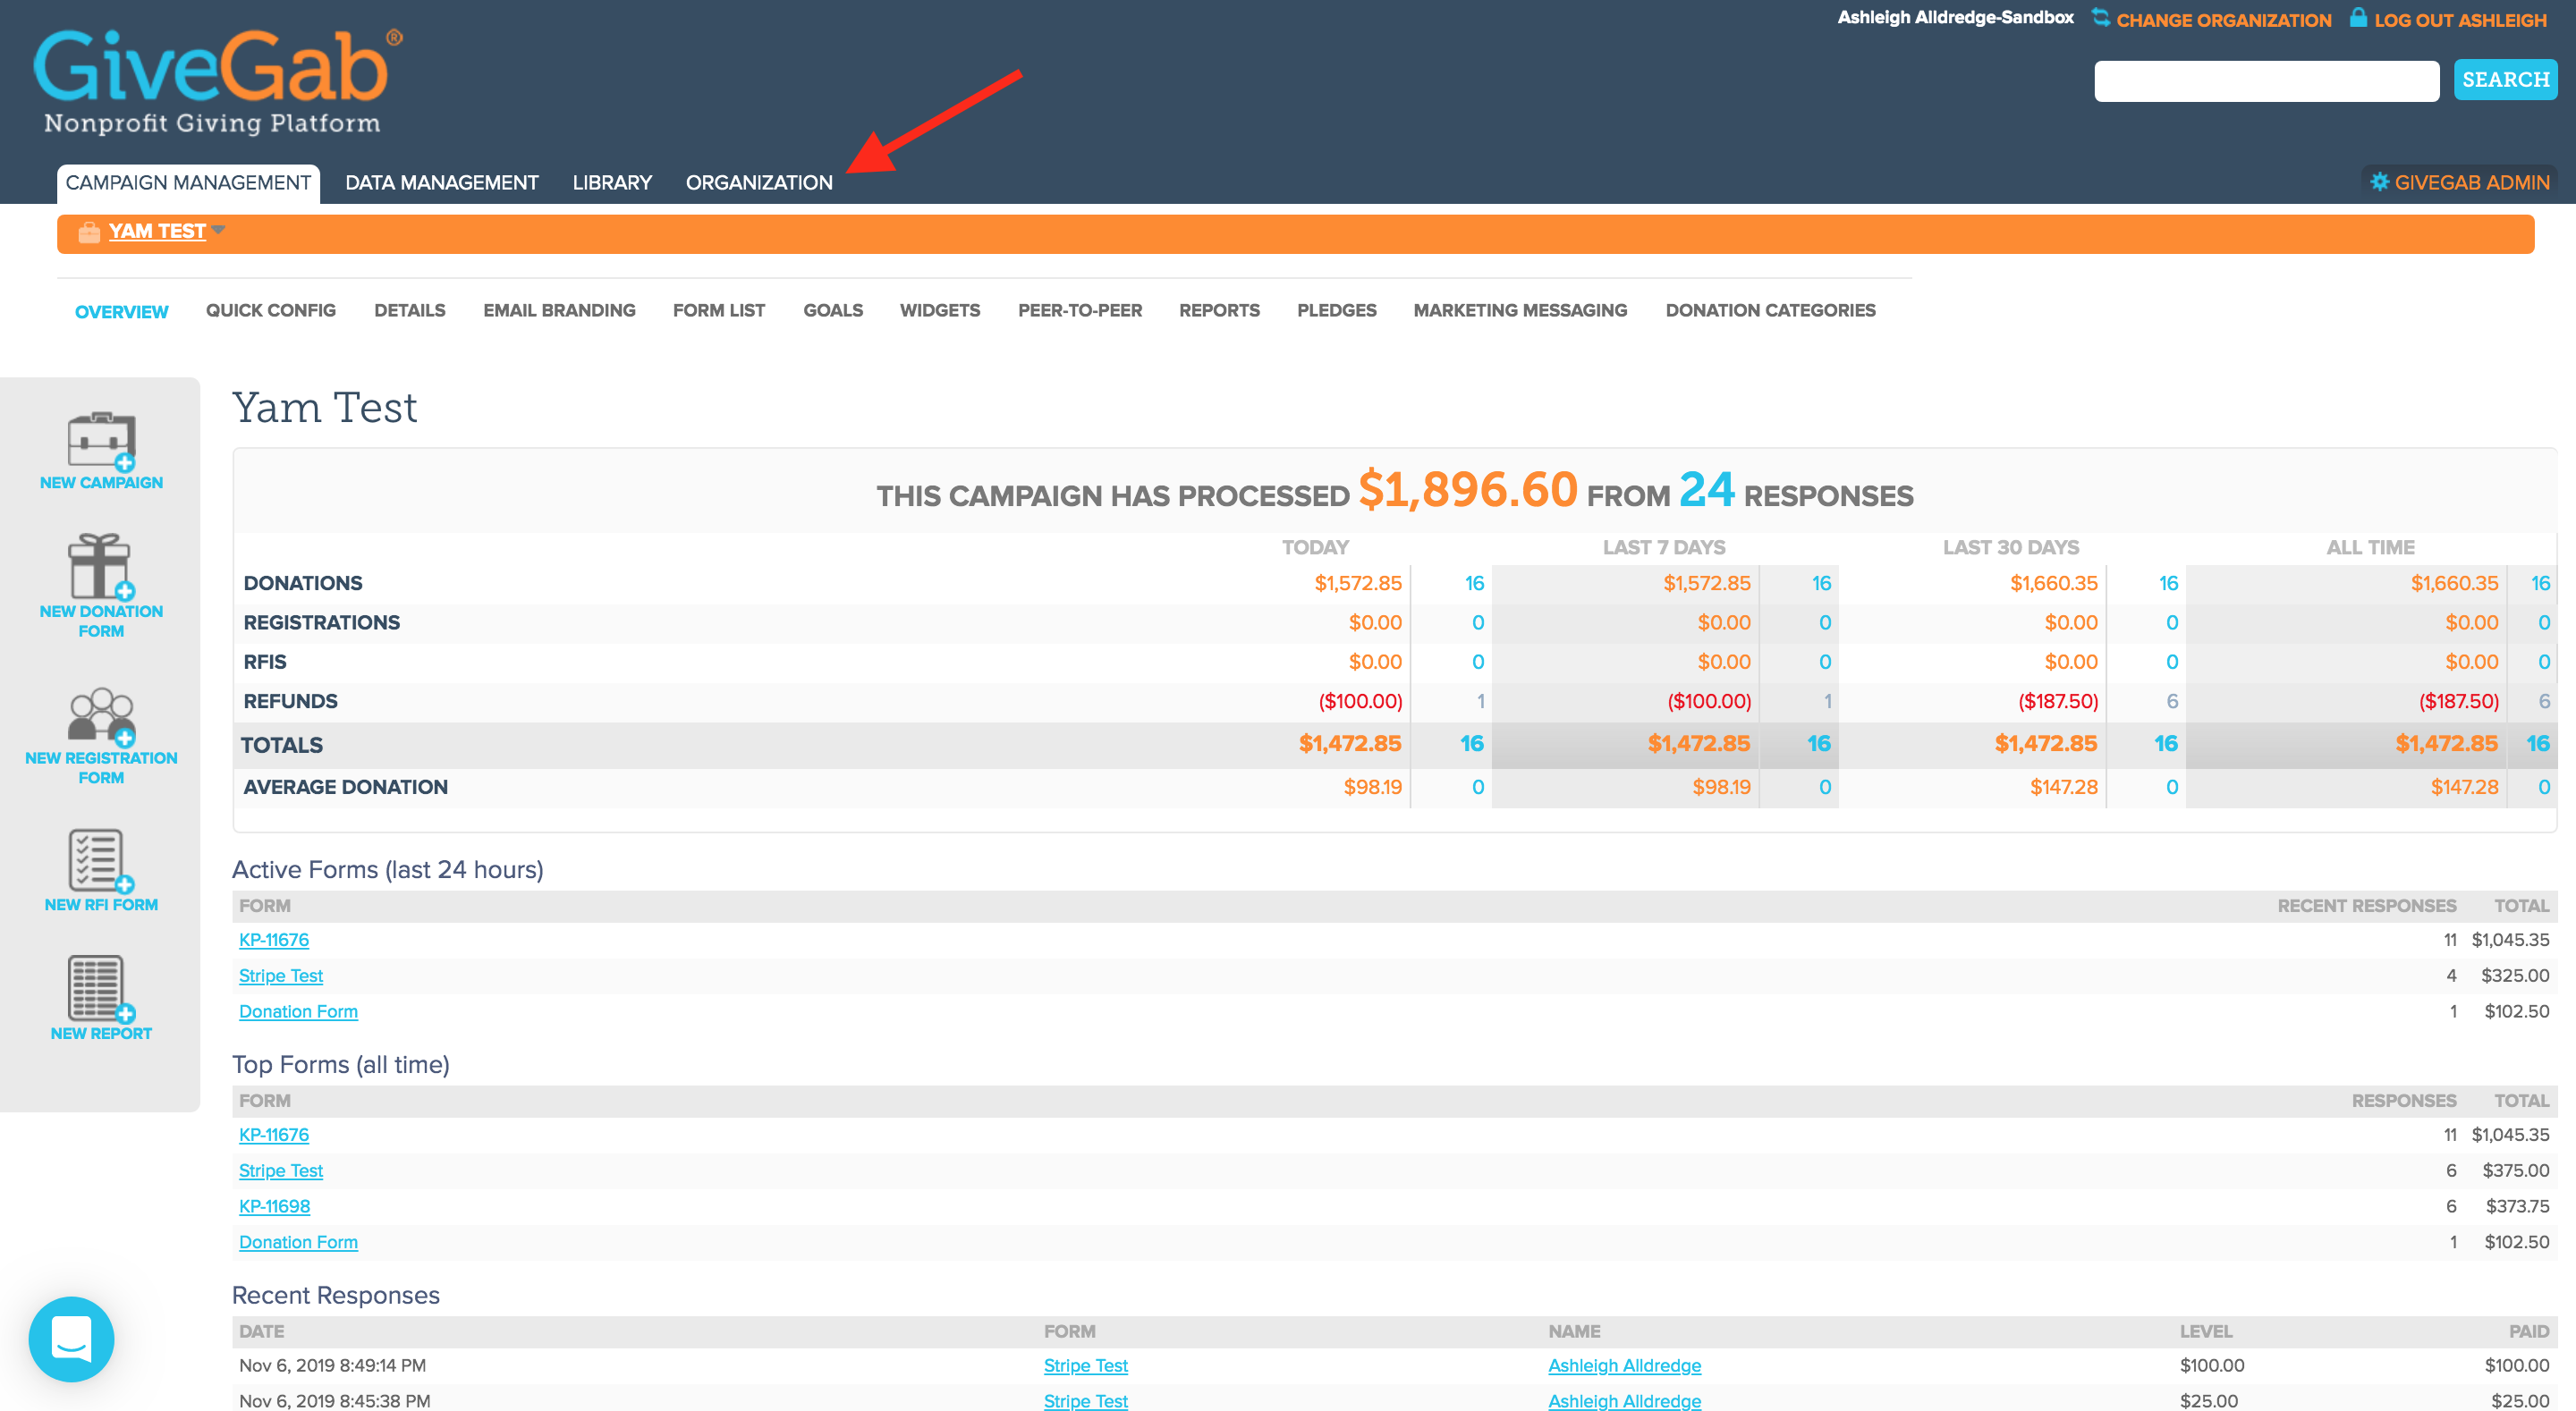Open the chat messenger bubble
This screenshot has width=2576, height=1411.
coord(71,1339)
